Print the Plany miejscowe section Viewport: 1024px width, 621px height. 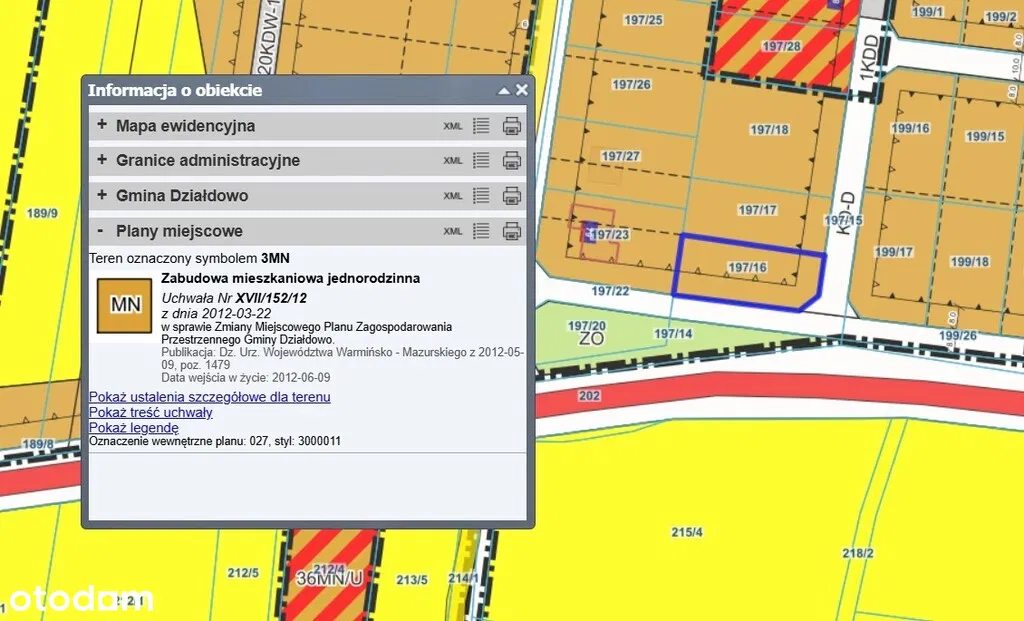coord(511,230)
